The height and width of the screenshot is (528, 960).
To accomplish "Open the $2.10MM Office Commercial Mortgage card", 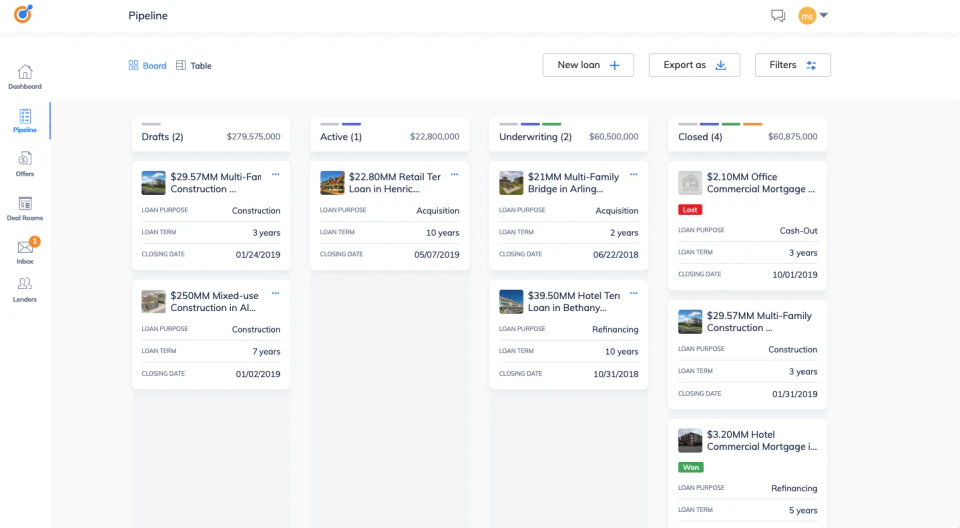I will coord(761,183).
